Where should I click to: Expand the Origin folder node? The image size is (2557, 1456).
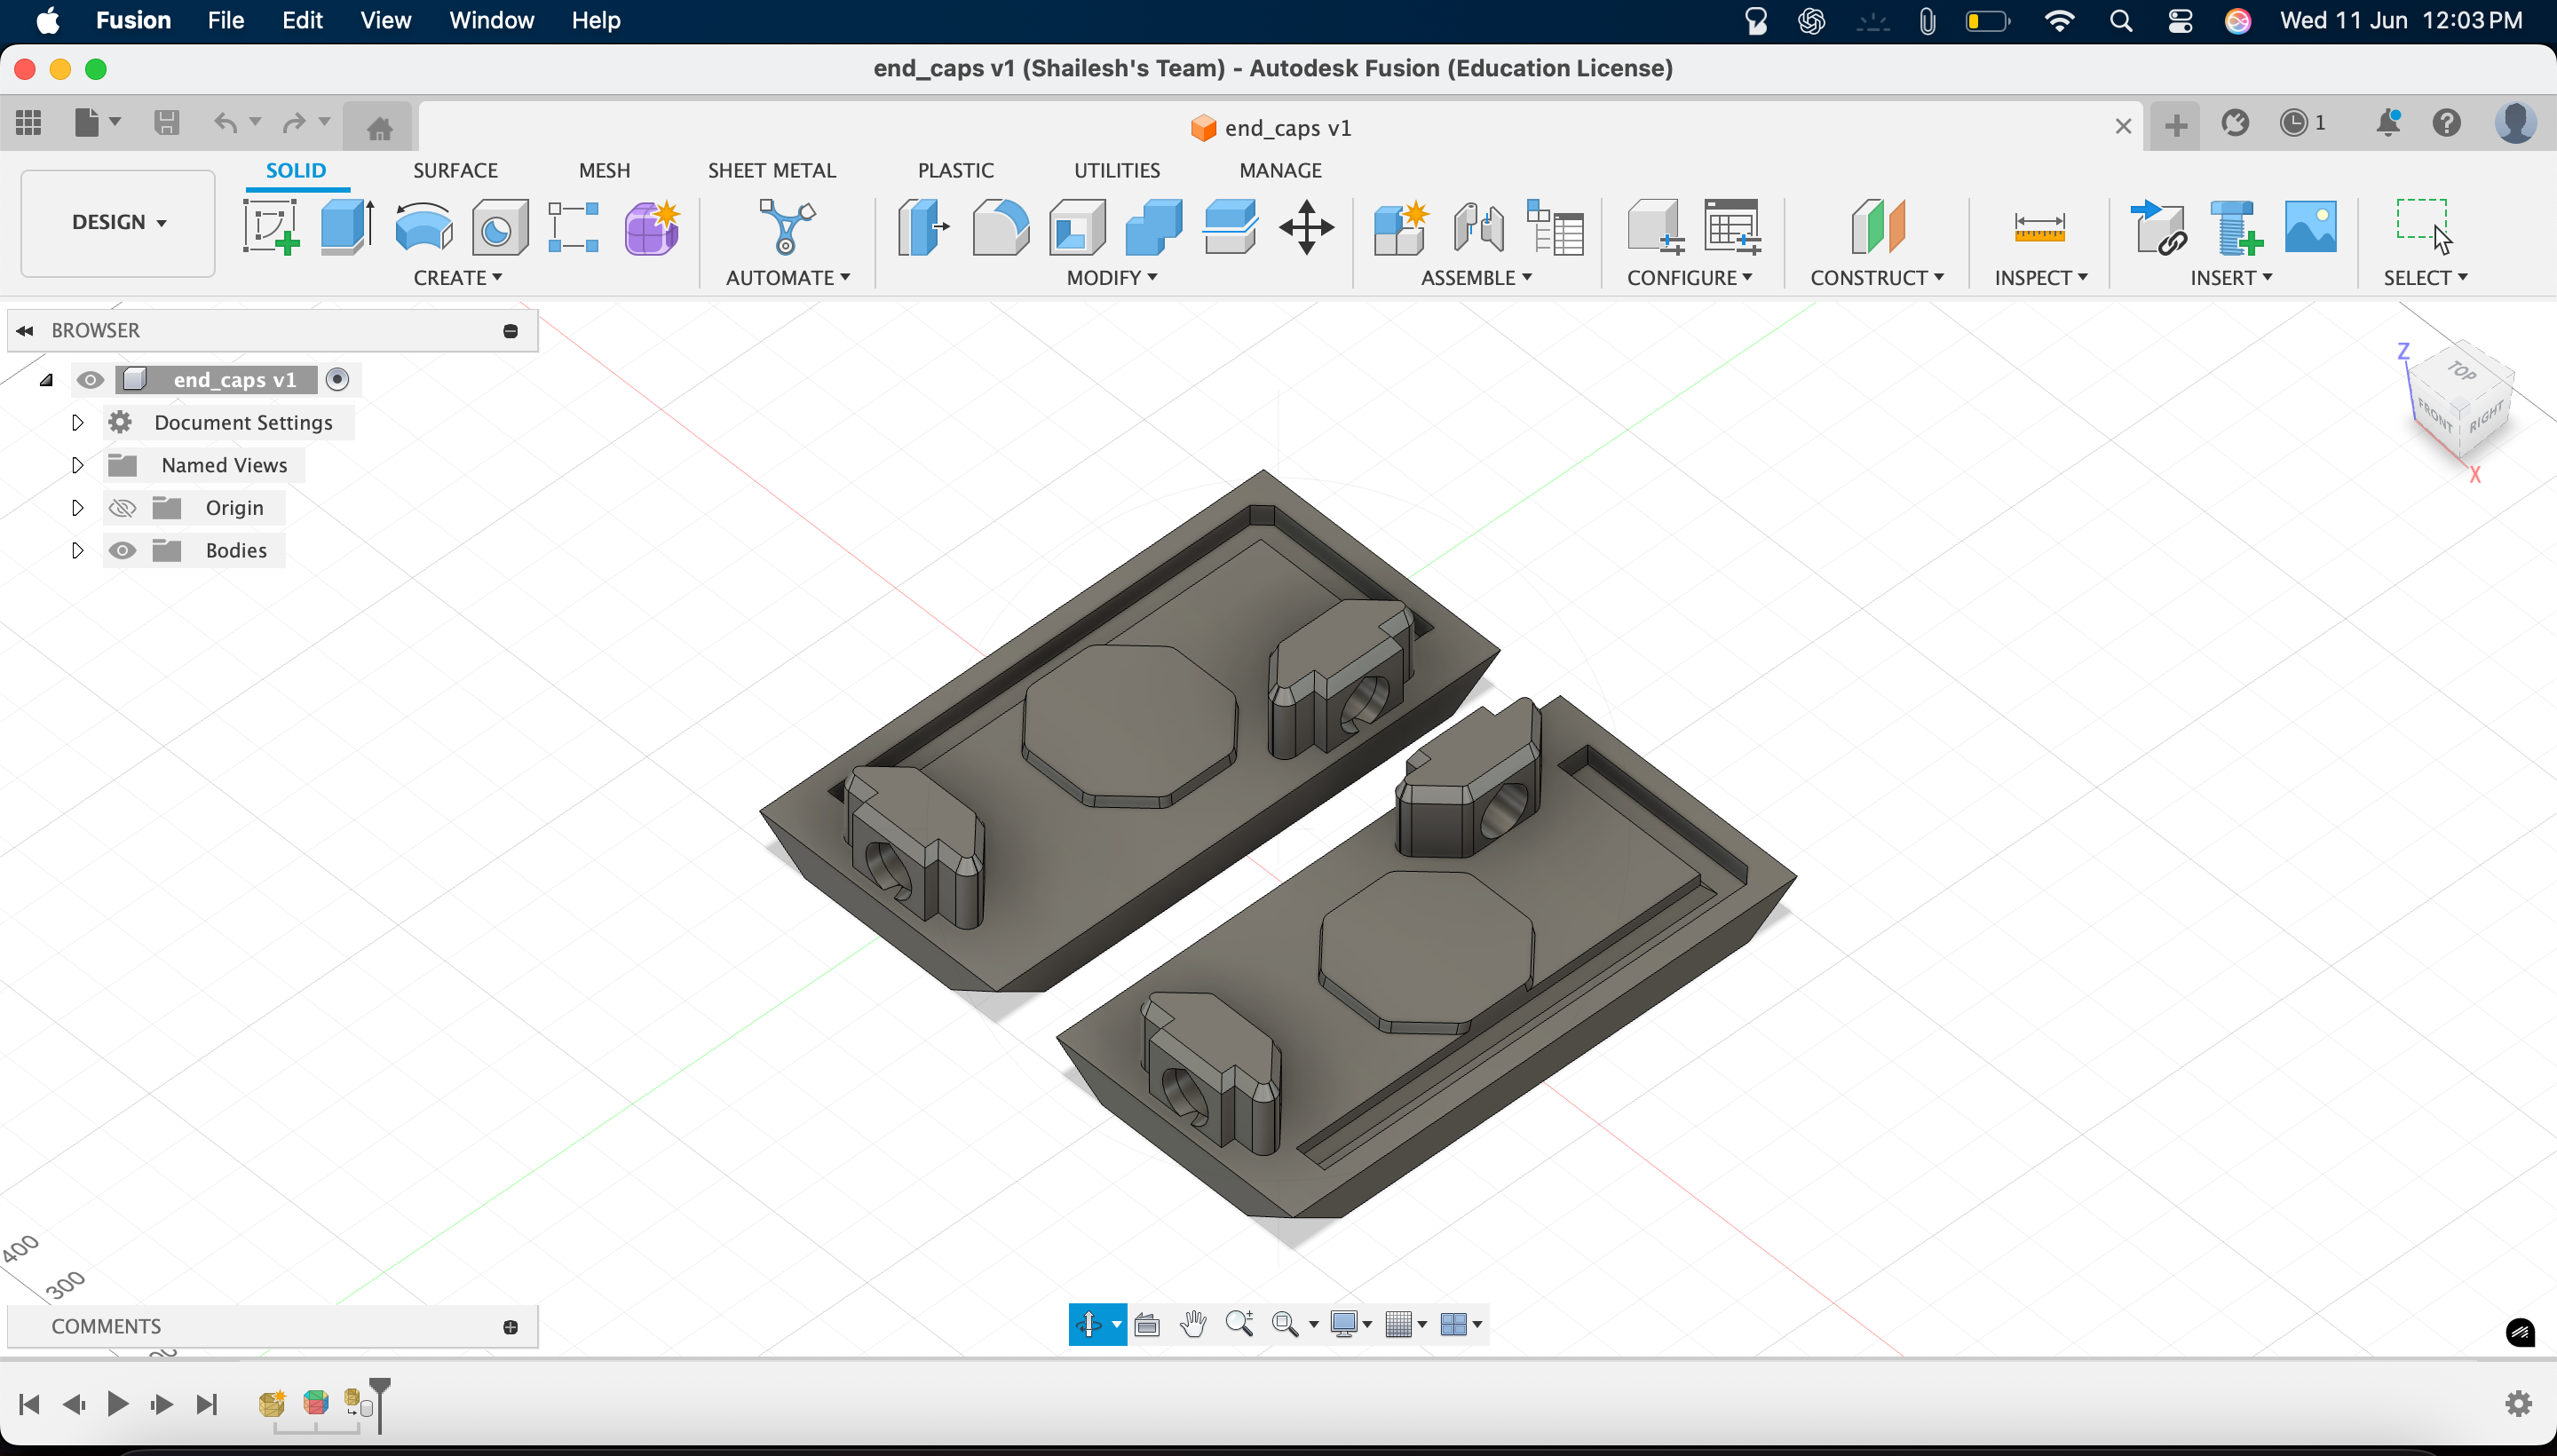pyautogui.click(x=77, y=508)
